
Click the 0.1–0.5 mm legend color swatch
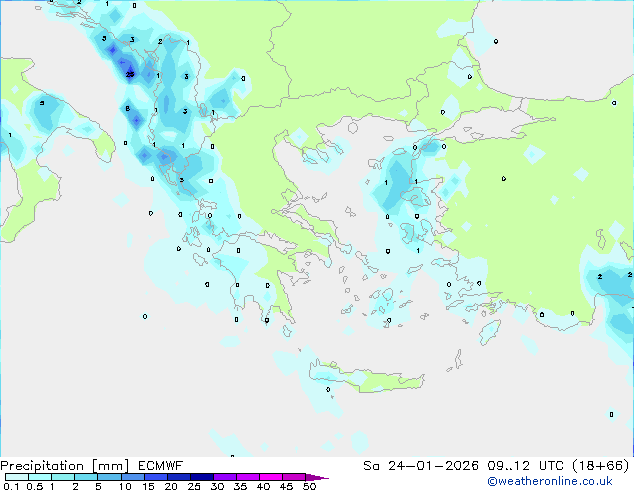pos(17,477)
